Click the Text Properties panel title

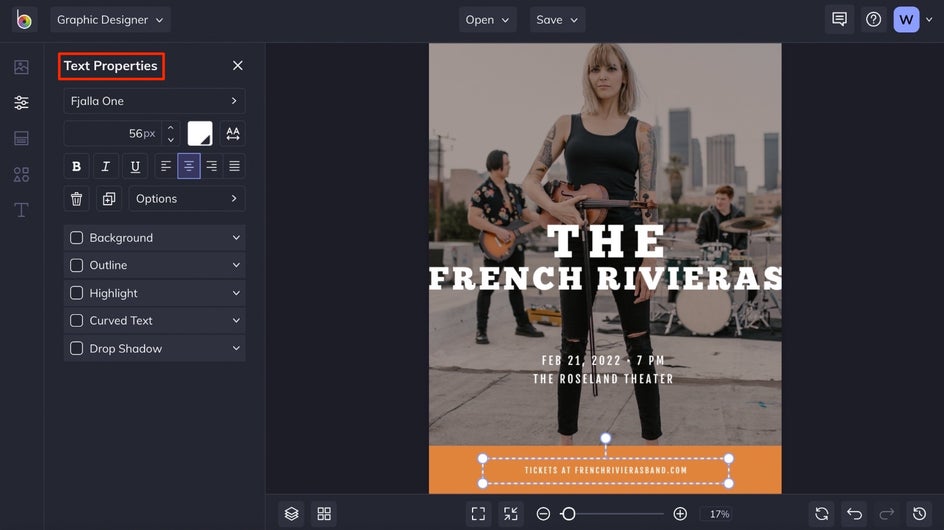[x=111, y=66]
